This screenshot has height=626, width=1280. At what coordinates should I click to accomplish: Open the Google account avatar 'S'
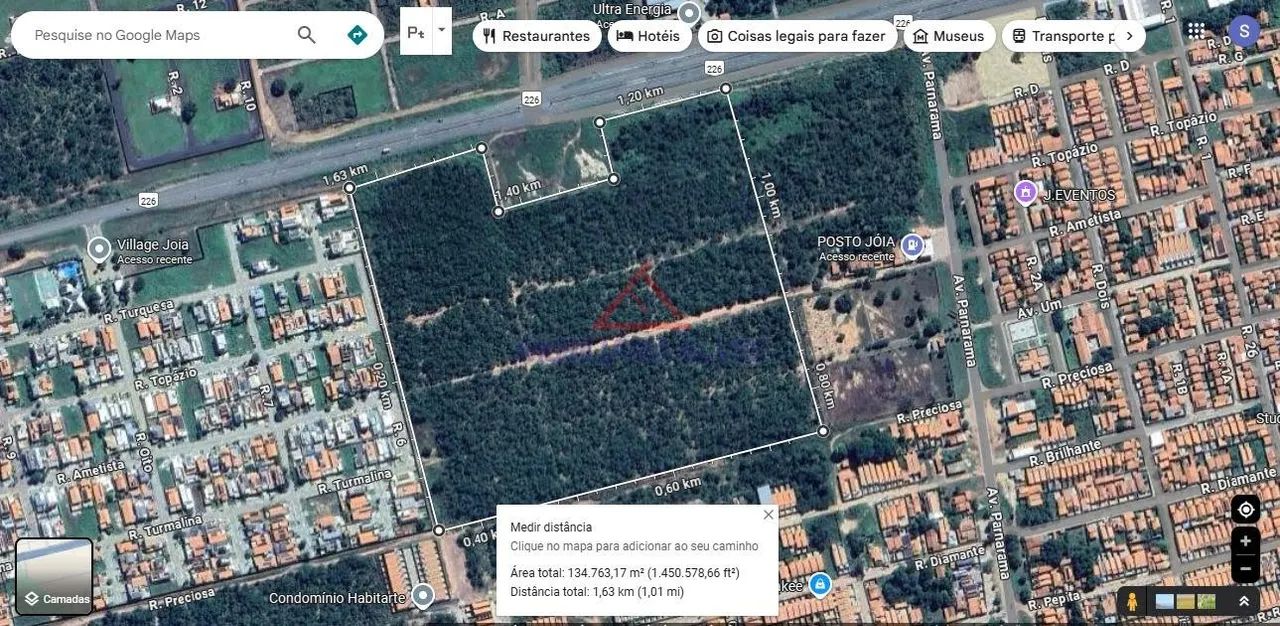coord(1244,31)
